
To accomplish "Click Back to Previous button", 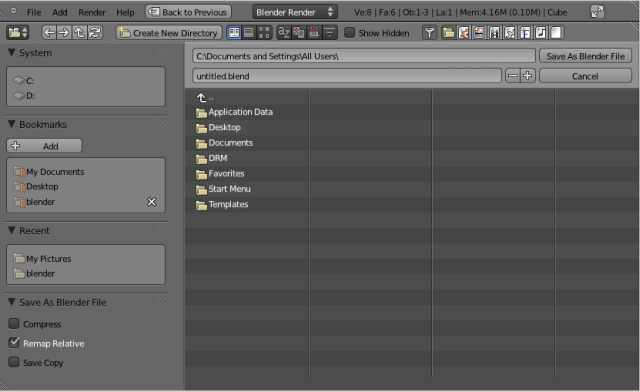I will [x=189, y=12].
